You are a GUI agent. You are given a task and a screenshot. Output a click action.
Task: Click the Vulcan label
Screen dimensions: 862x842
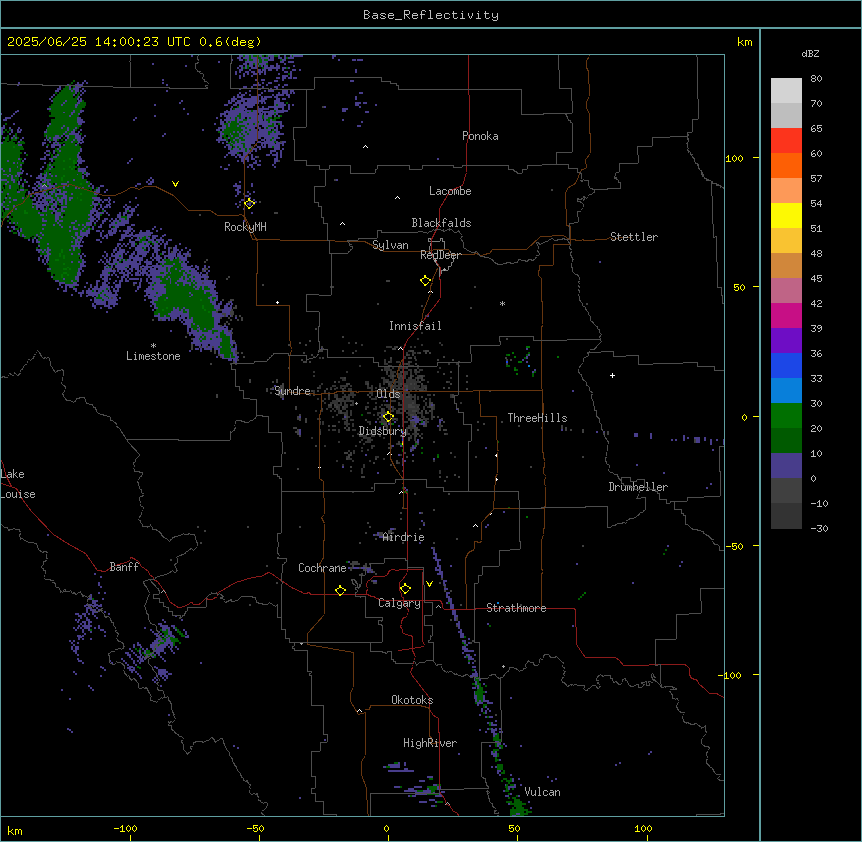[x=542, y=792]
